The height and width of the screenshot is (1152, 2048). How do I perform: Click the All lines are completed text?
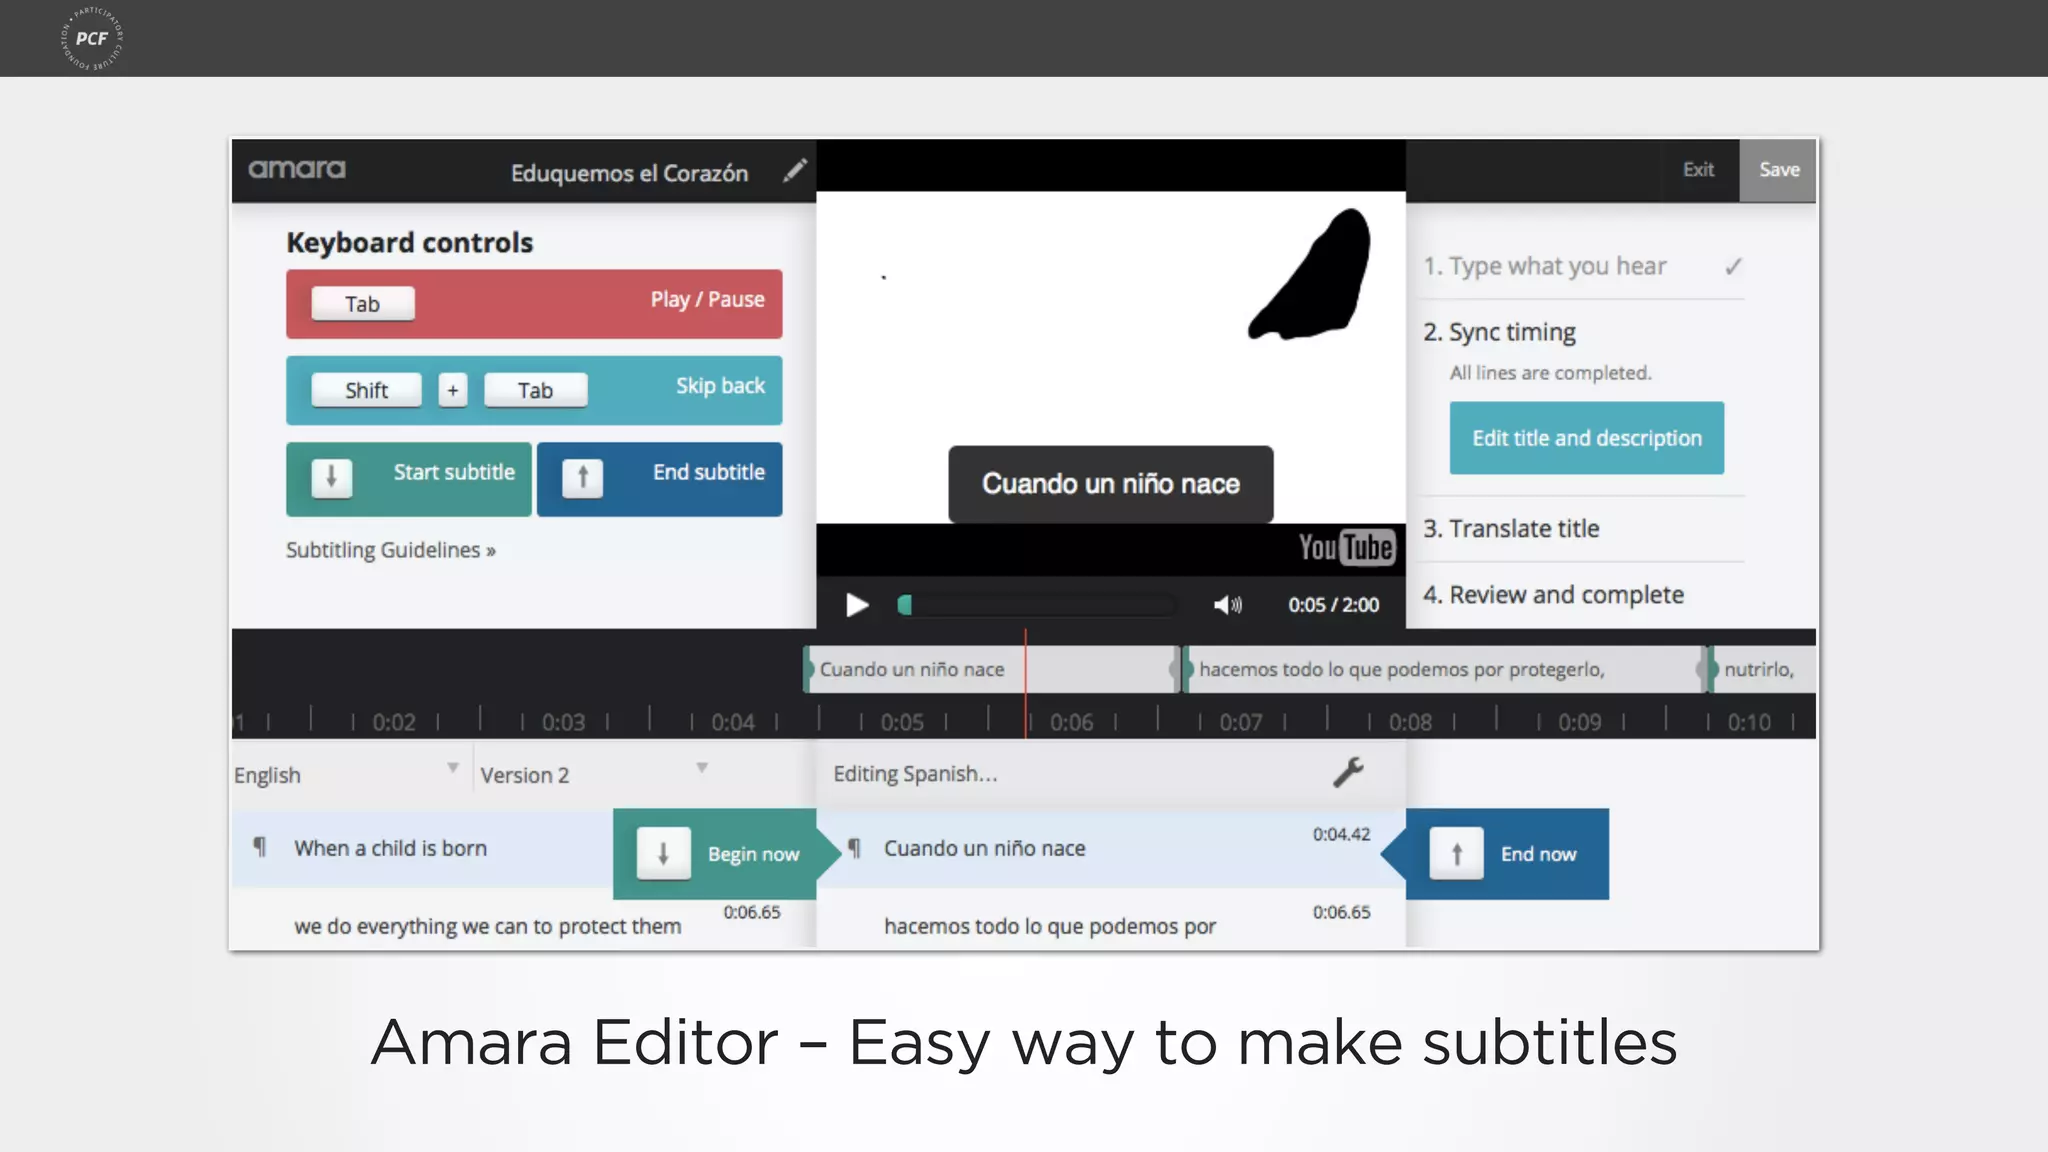(1550, 373)
